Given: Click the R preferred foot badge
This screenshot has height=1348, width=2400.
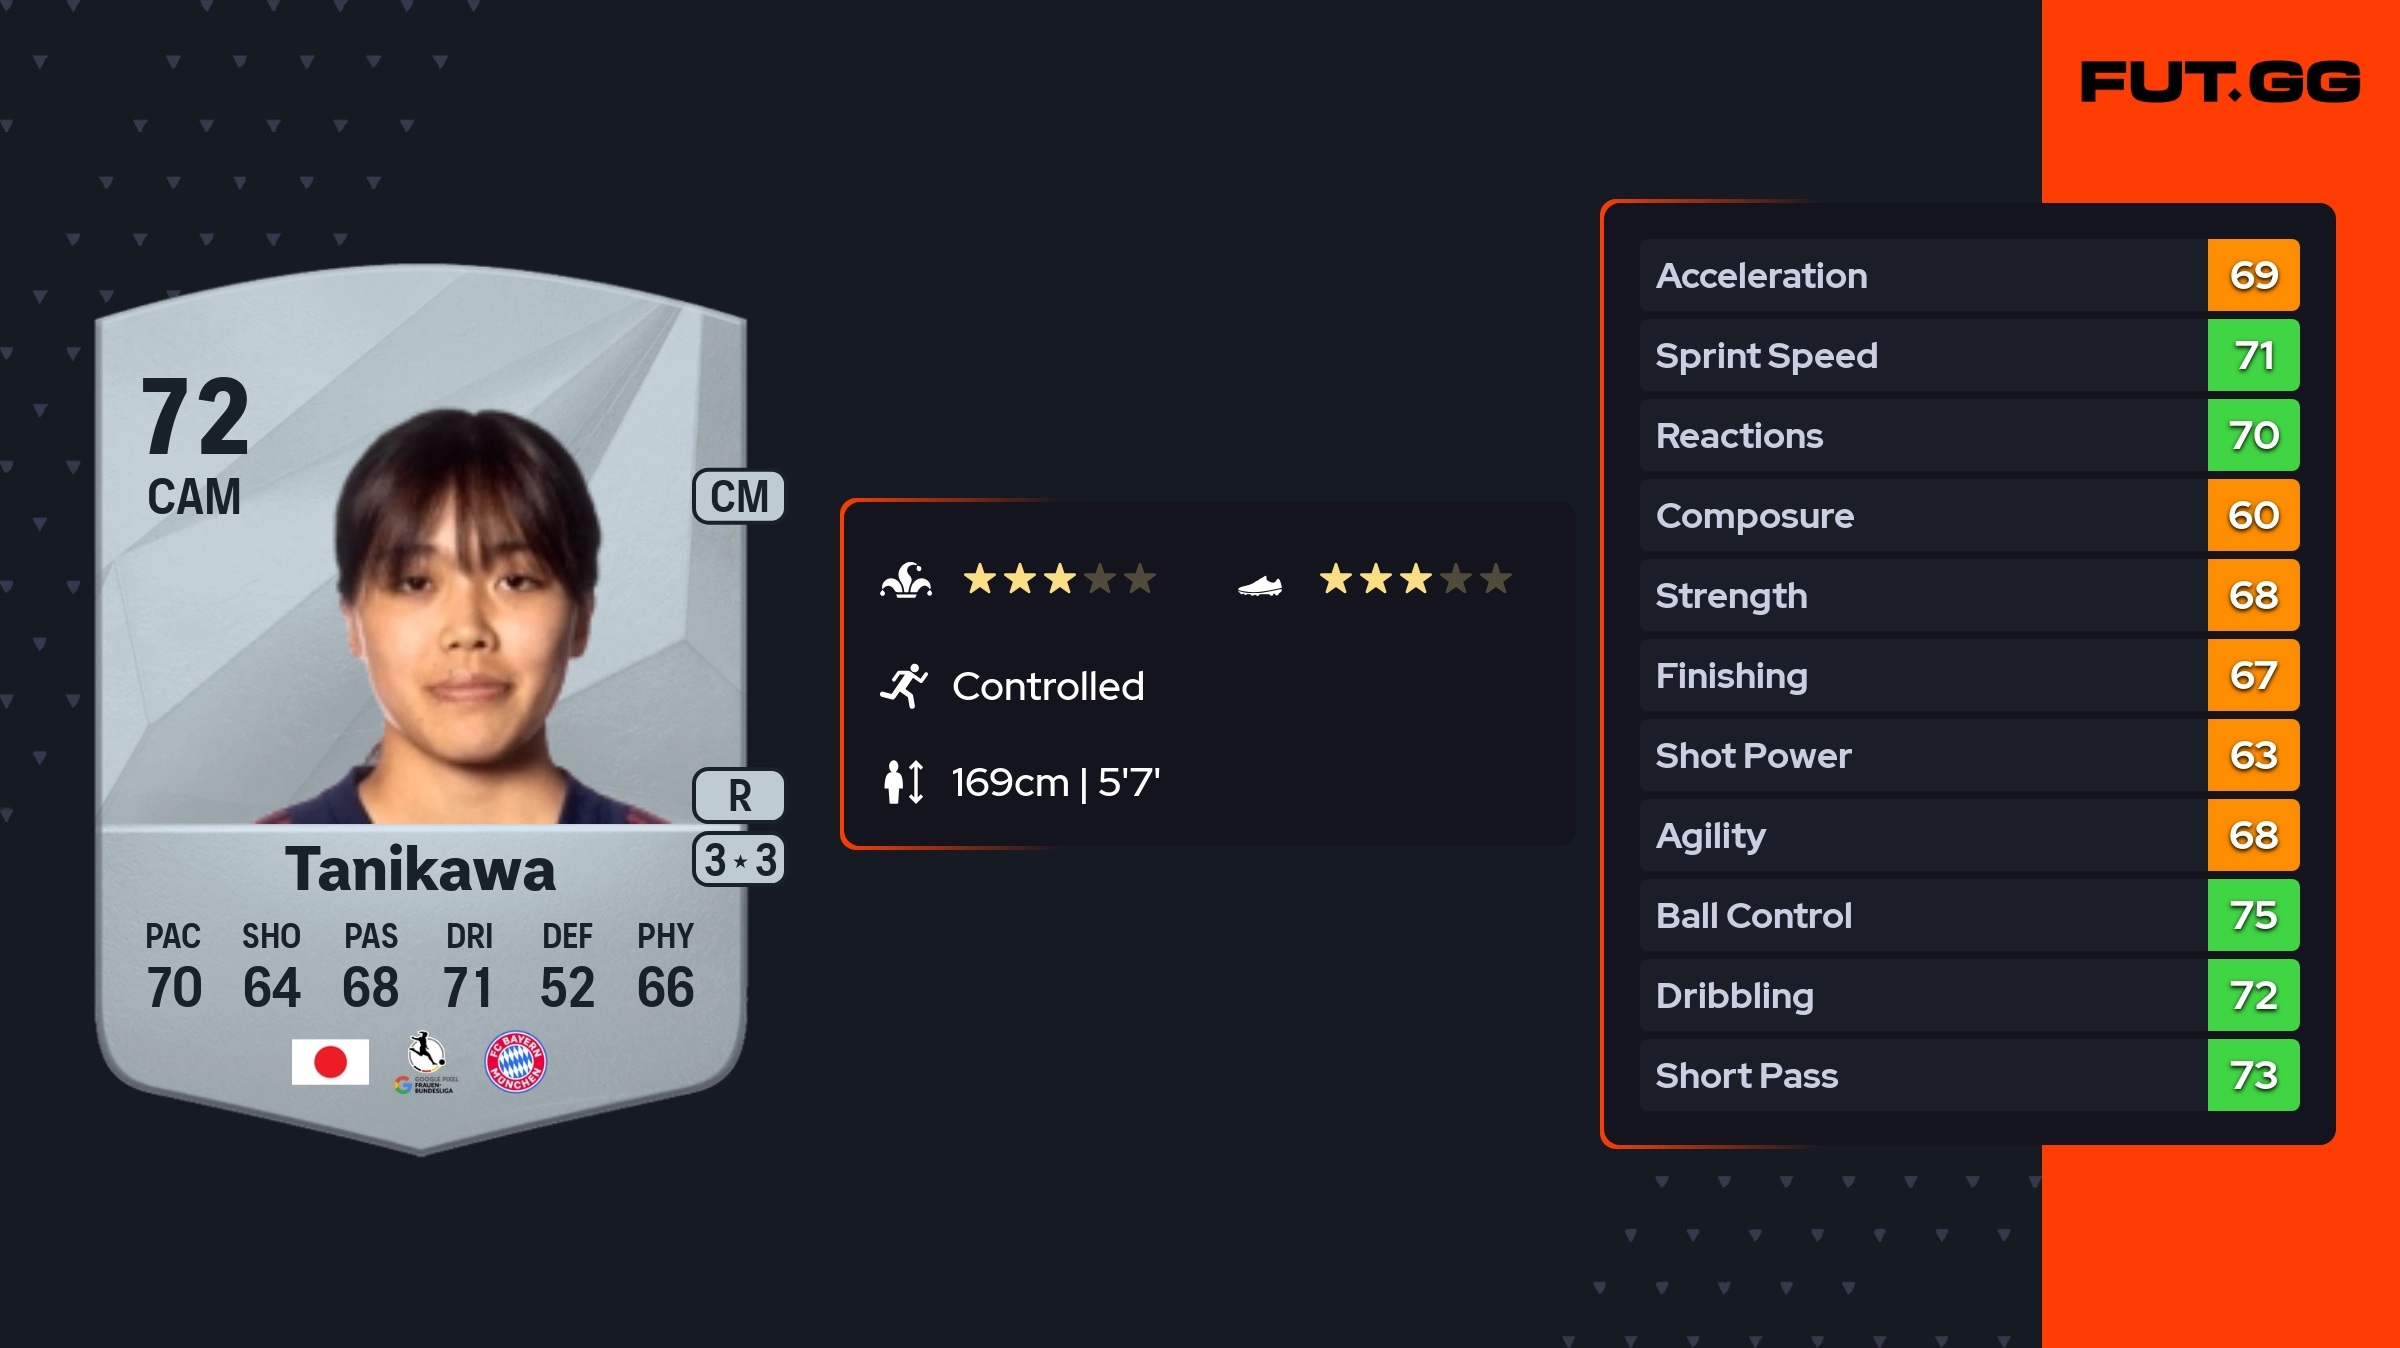Looking at the screenshot, I should point(739,796).
